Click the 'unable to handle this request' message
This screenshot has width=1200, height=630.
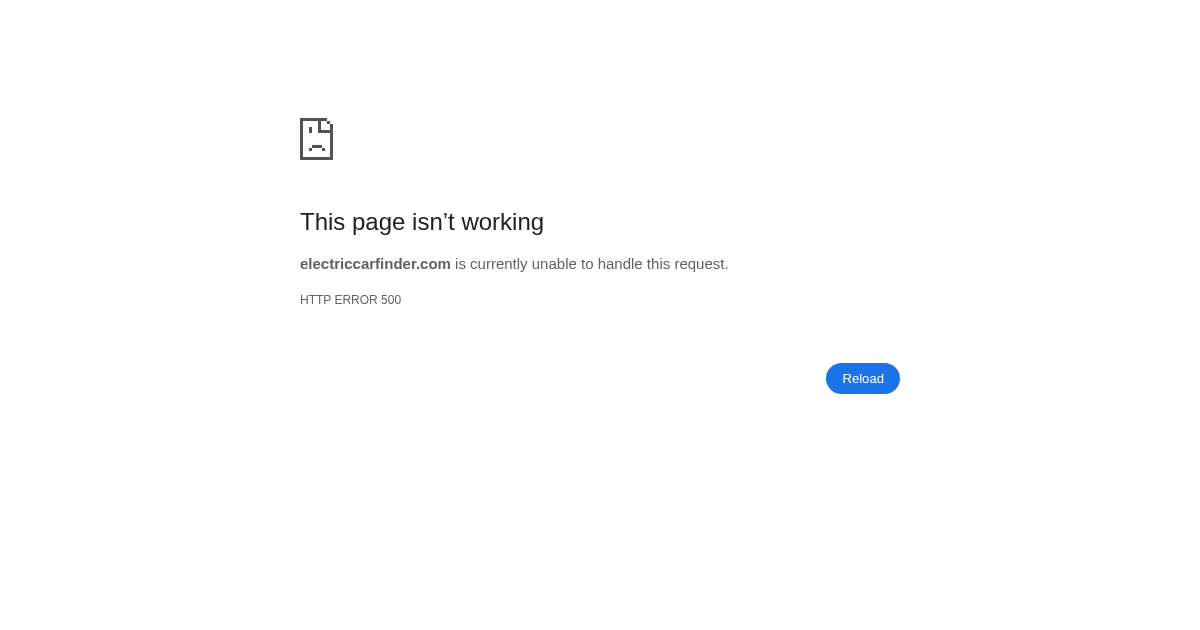coord(630,264)
